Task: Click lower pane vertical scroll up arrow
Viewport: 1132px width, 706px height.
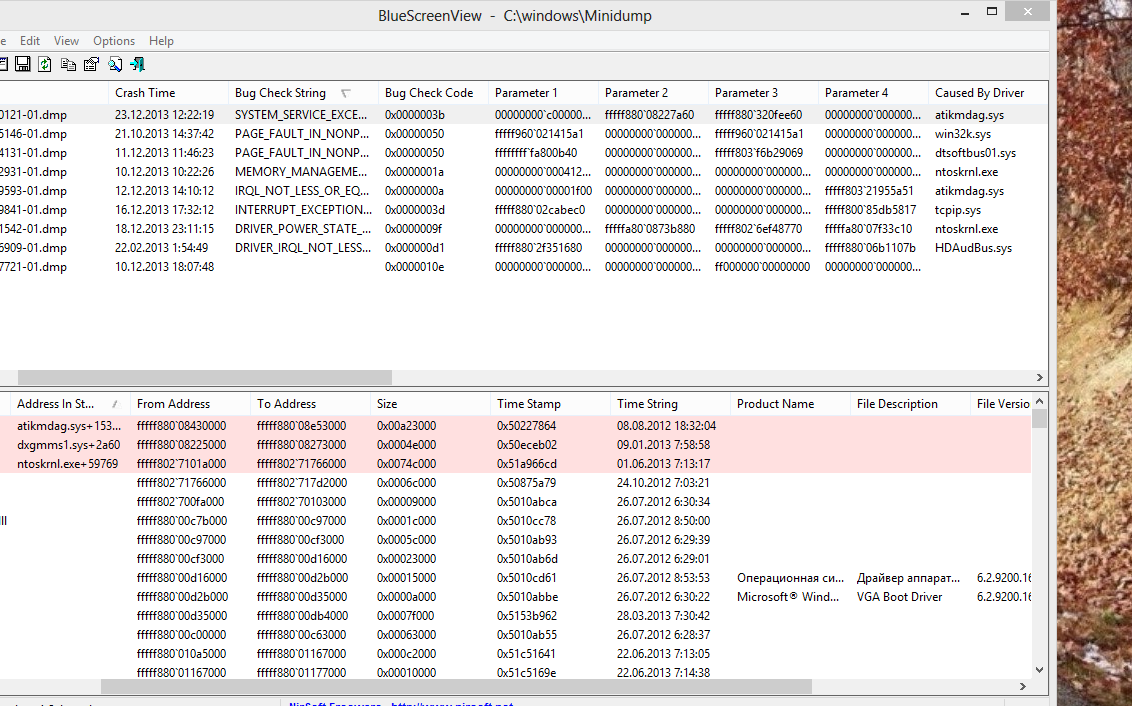Action: 1040,401
